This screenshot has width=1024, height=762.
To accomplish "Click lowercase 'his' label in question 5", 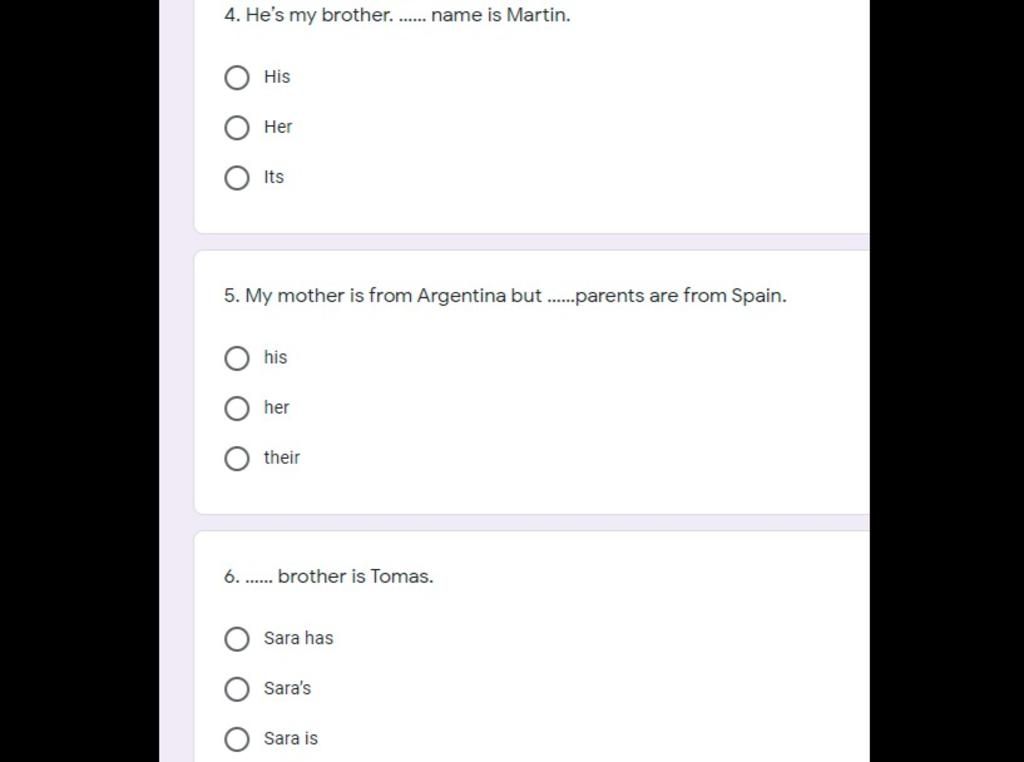I will (x=275, y=357).
